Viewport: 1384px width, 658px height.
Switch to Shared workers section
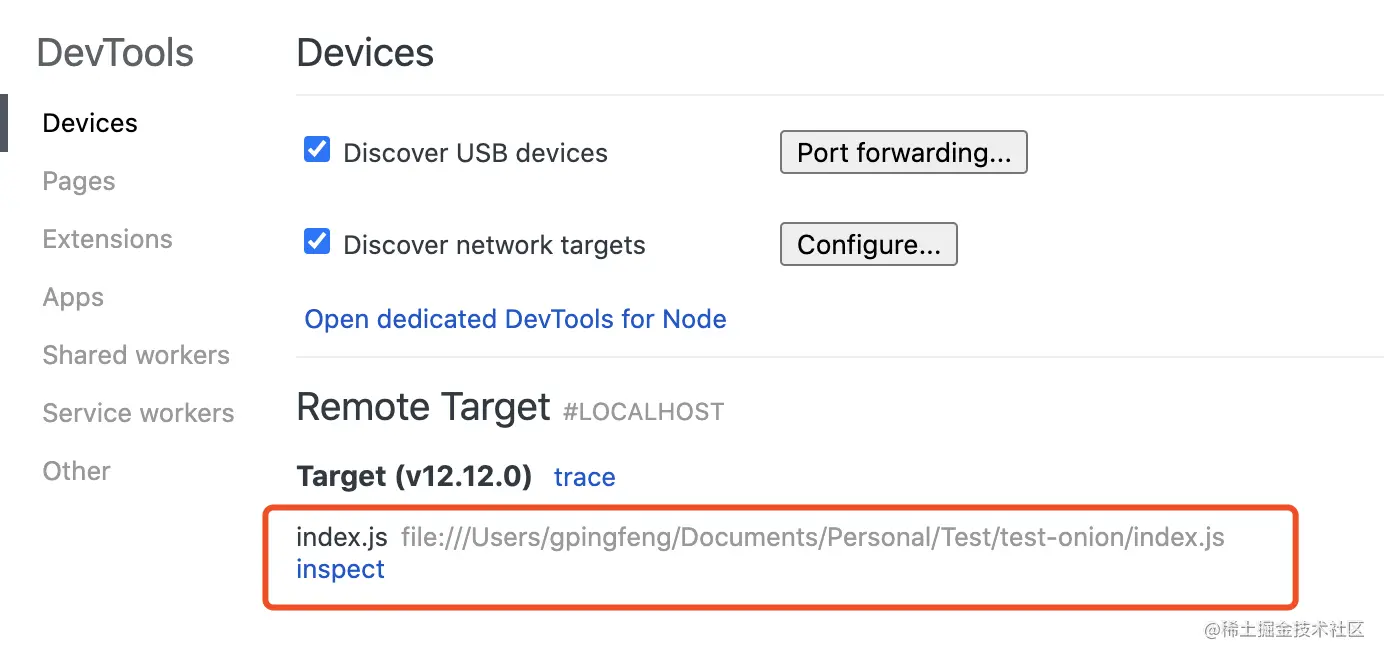coord(136,355)
